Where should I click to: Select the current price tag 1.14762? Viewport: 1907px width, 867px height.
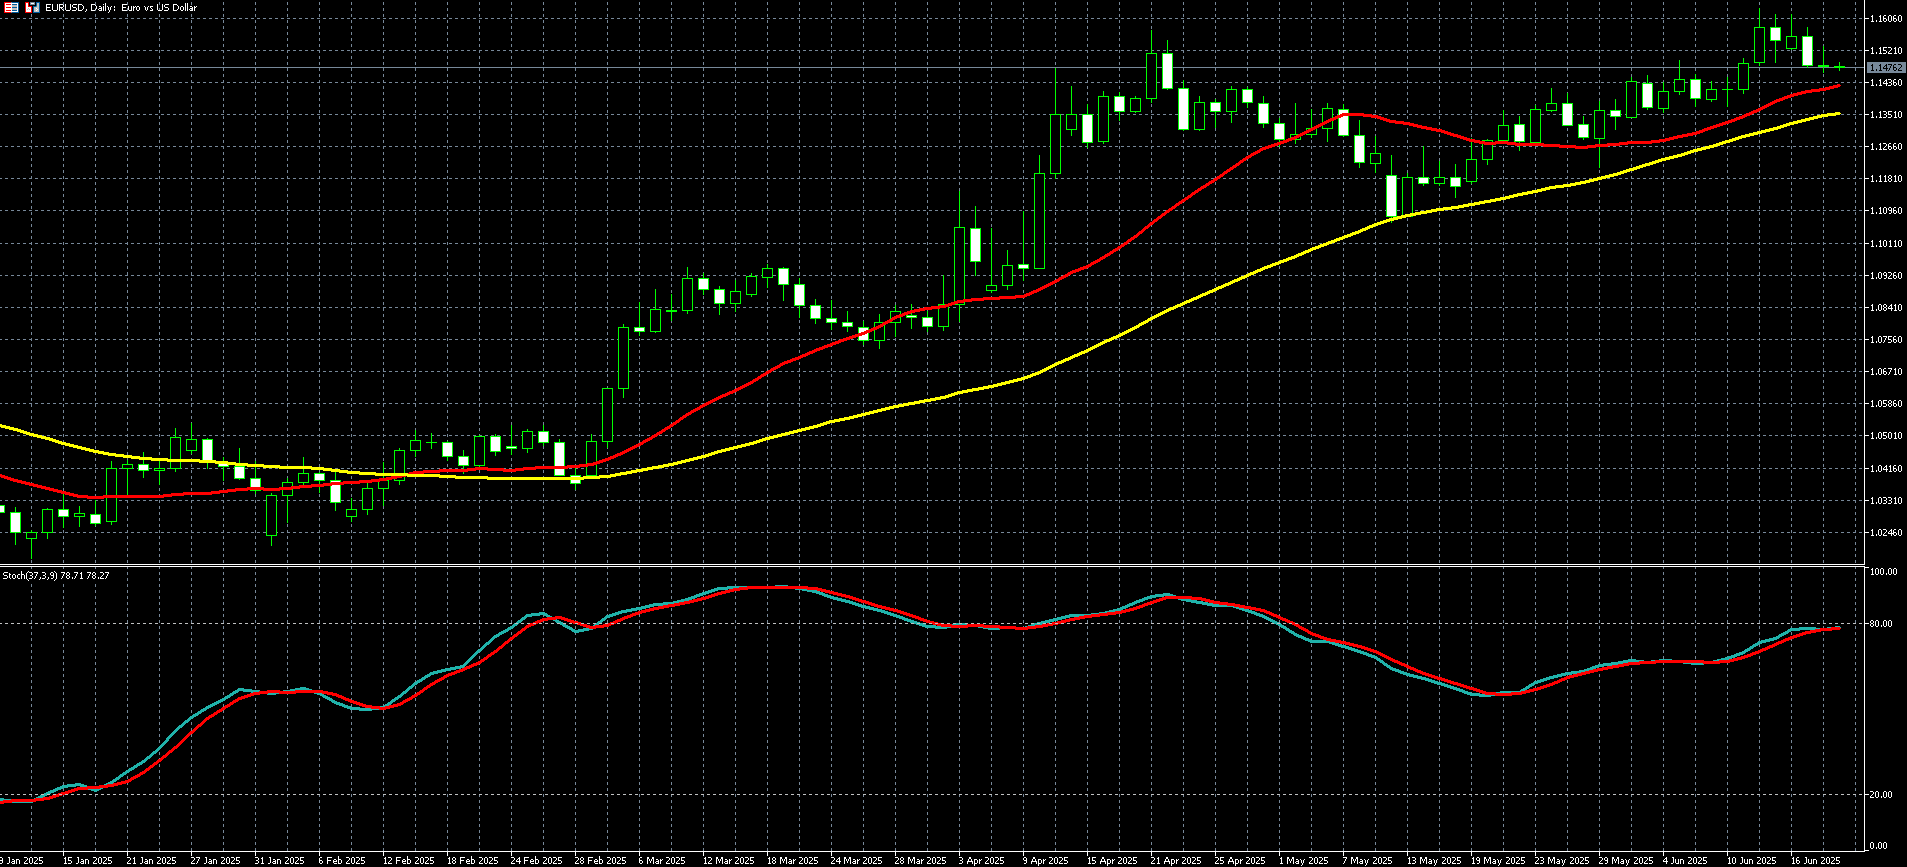tap(1885, 68)
